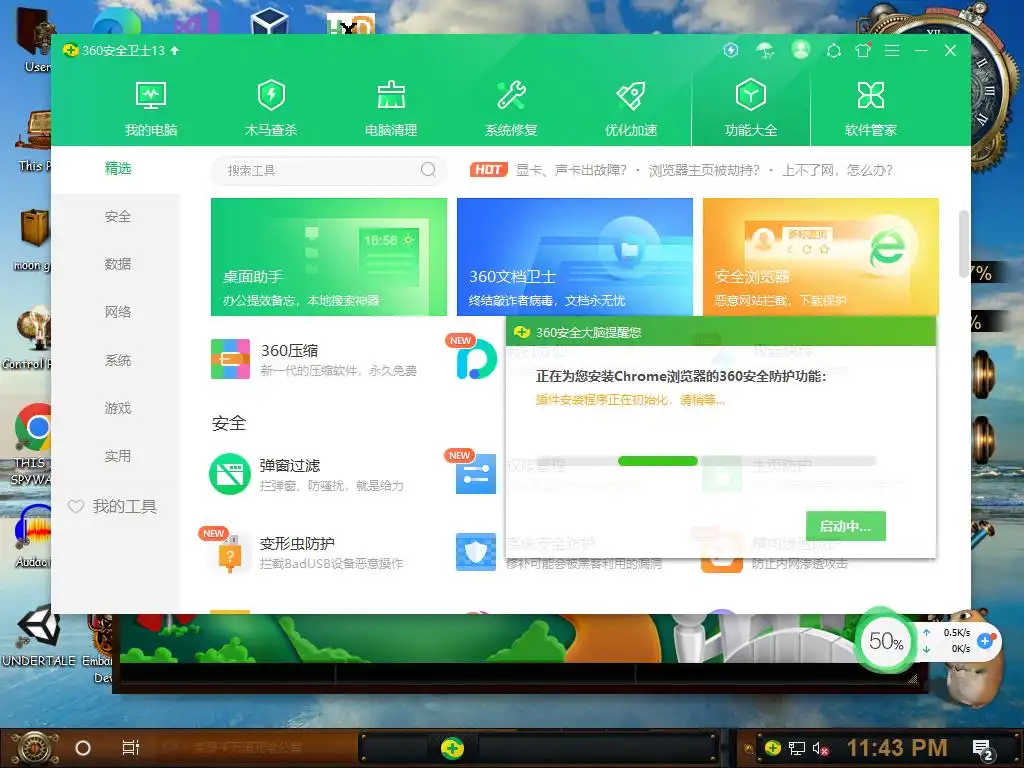Select 网络 category in sidebar
The width and height of the screenshot is (1024, 768).
tap(118, 312)
